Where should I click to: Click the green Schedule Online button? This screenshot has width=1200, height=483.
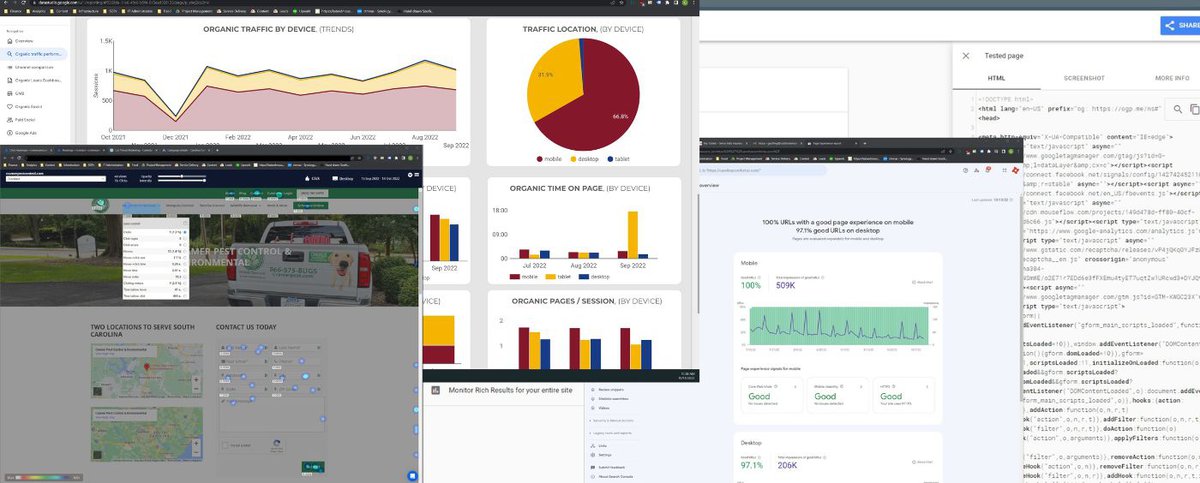[x=311, y=204]
